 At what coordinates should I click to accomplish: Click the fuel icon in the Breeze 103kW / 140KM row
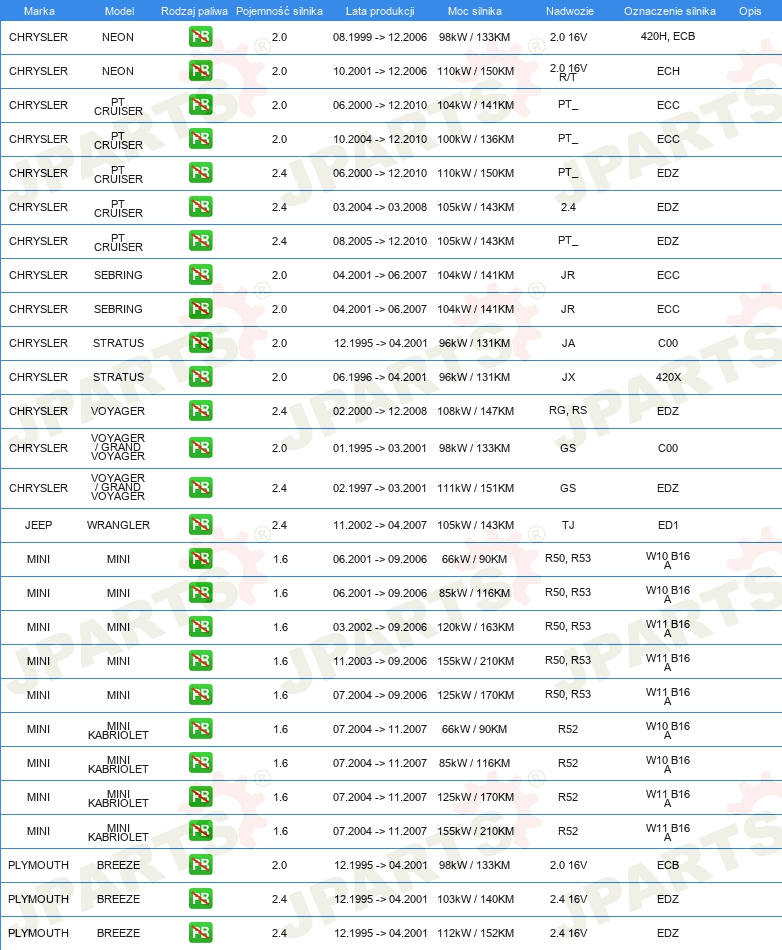pos(200,899)
